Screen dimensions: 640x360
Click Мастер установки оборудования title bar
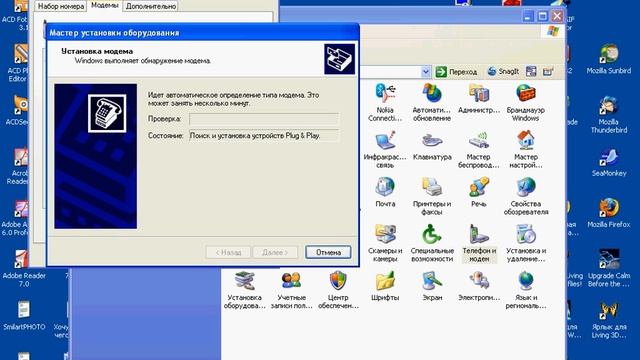tap(203, 33)
